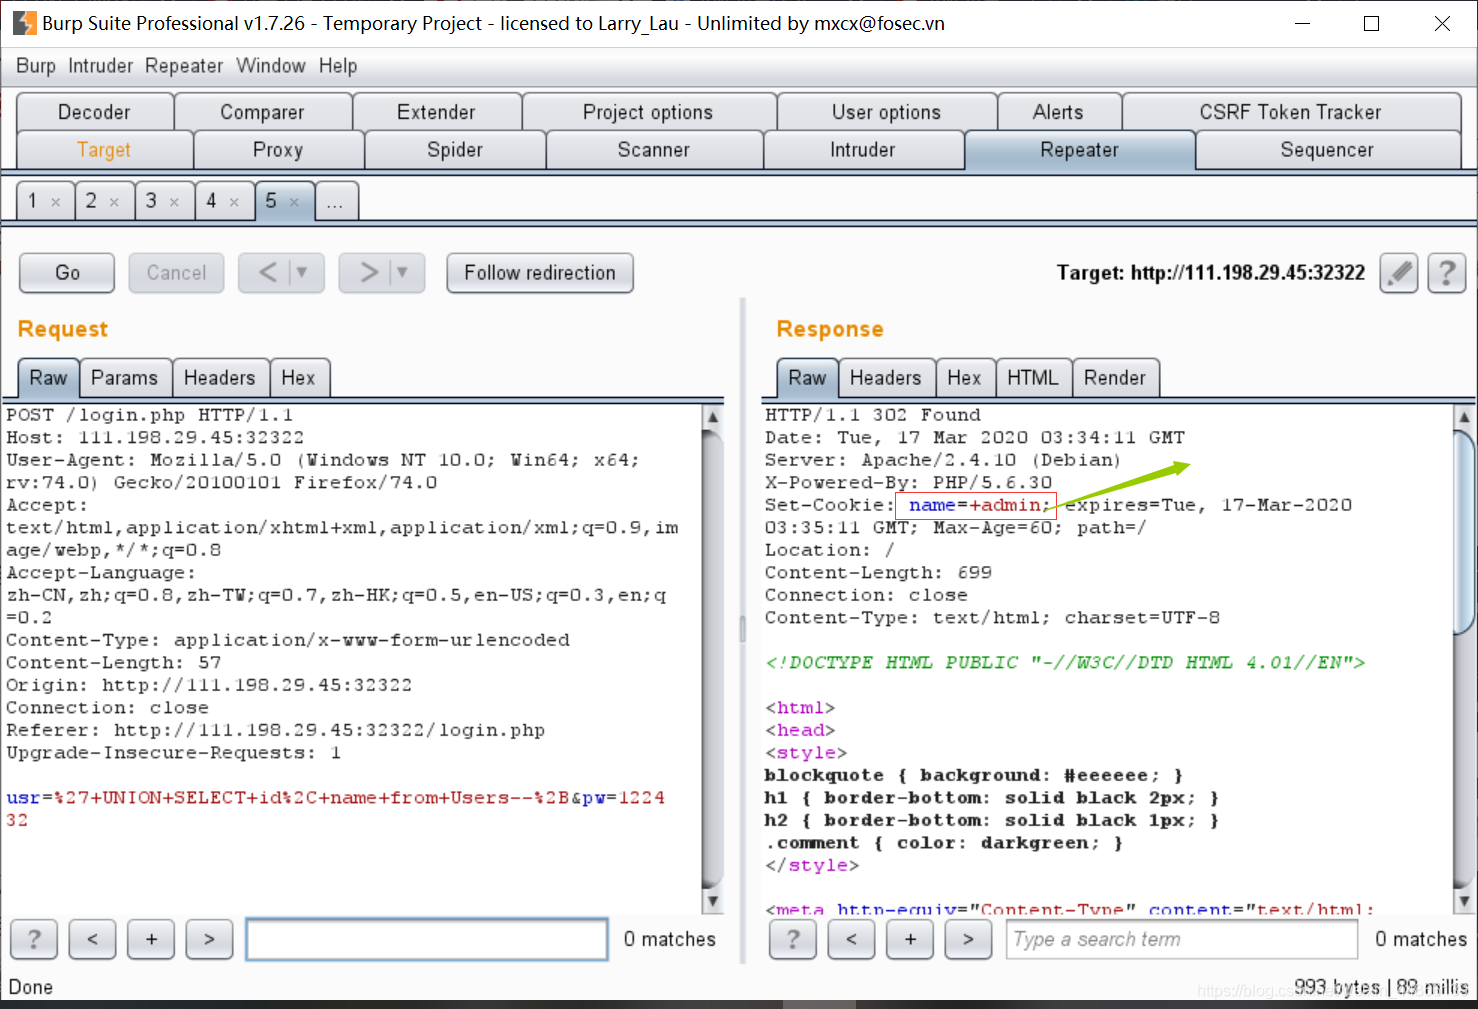Click the Burp Suite logo icon

(x=25, y=23)
